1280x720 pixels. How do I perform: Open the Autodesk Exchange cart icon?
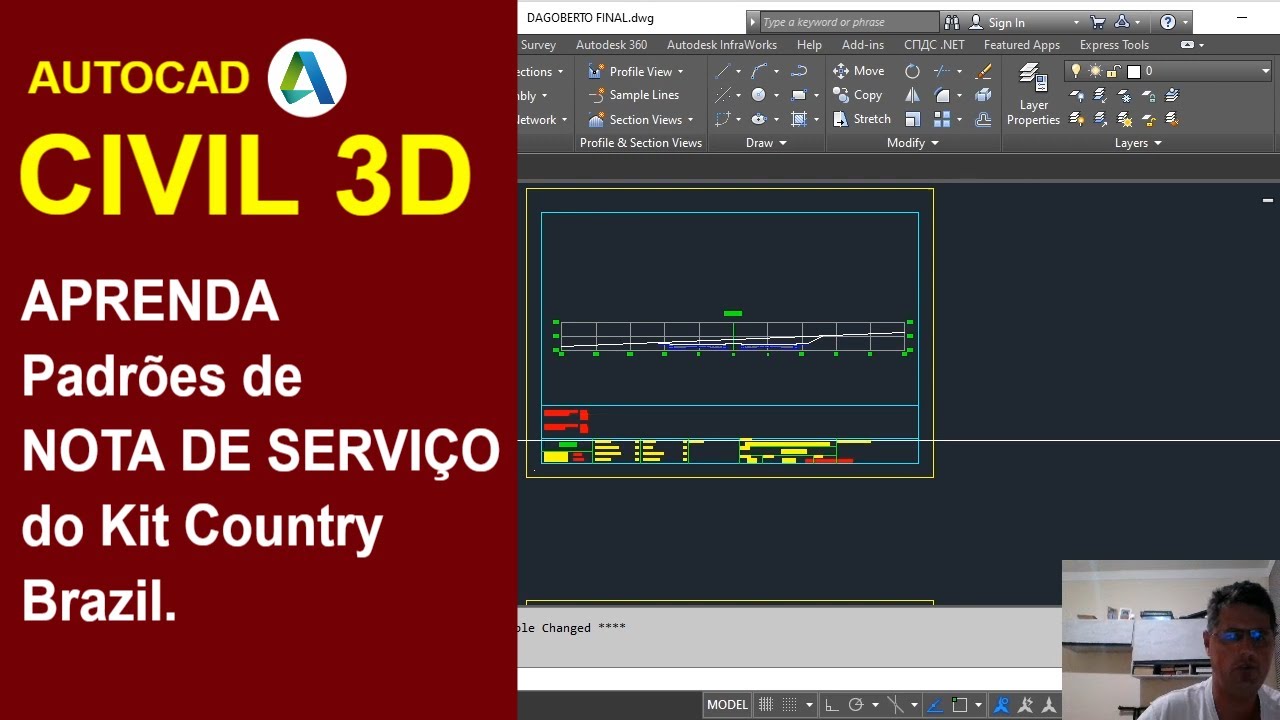pyautogui.click(x=1098, y=22)
